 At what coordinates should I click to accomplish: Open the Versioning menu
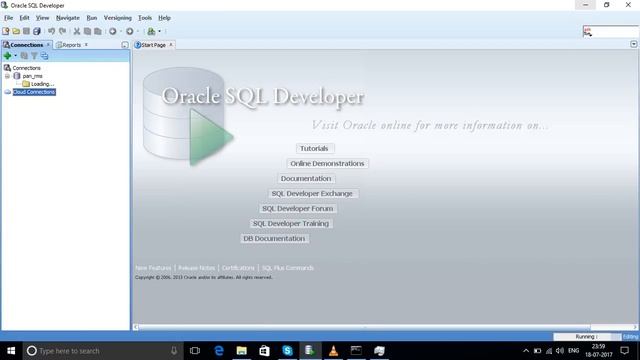(118, 18)
